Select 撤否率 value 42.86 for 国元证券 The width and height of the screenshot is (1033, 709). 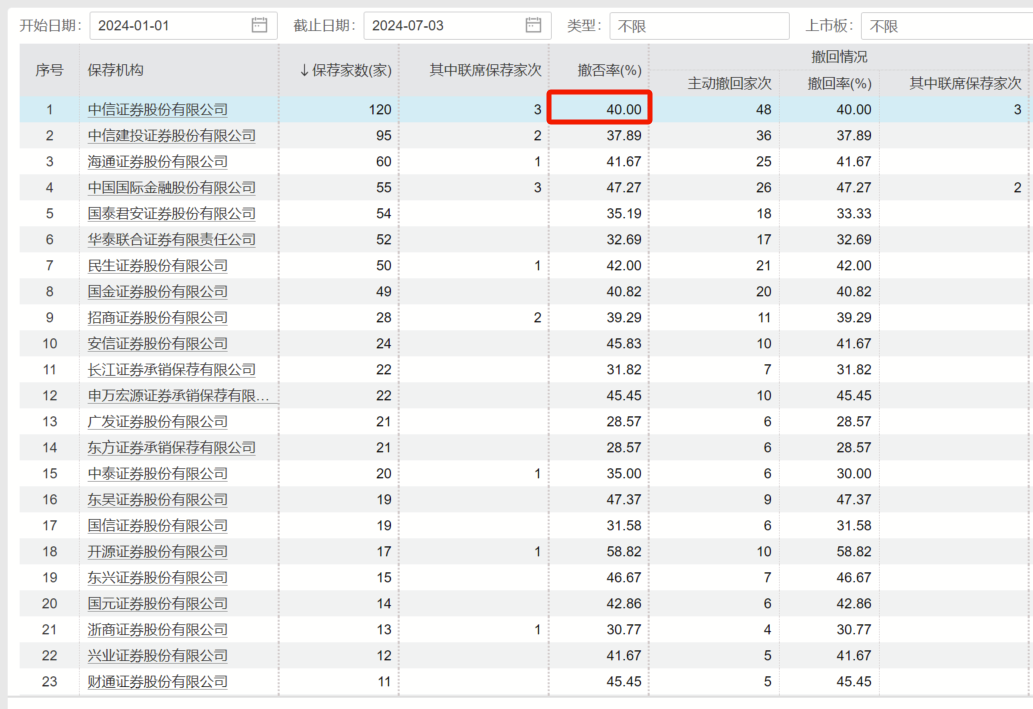click(x=624, y=604)
